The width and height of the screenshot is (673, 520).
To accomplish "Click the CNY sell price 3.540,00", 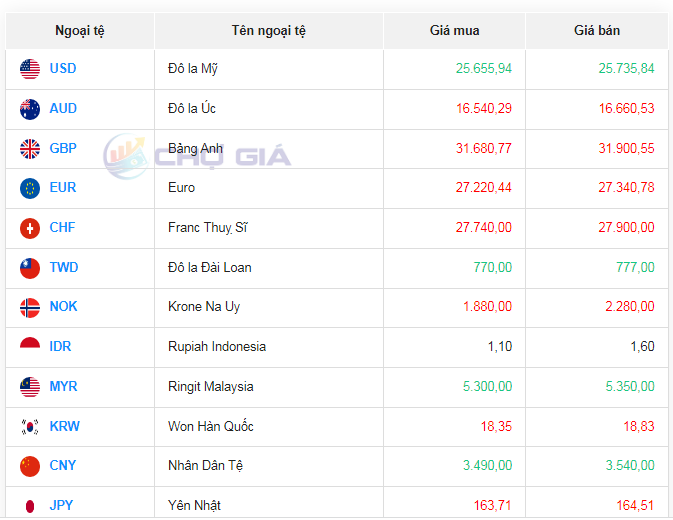I will click(x=630, y=466).
